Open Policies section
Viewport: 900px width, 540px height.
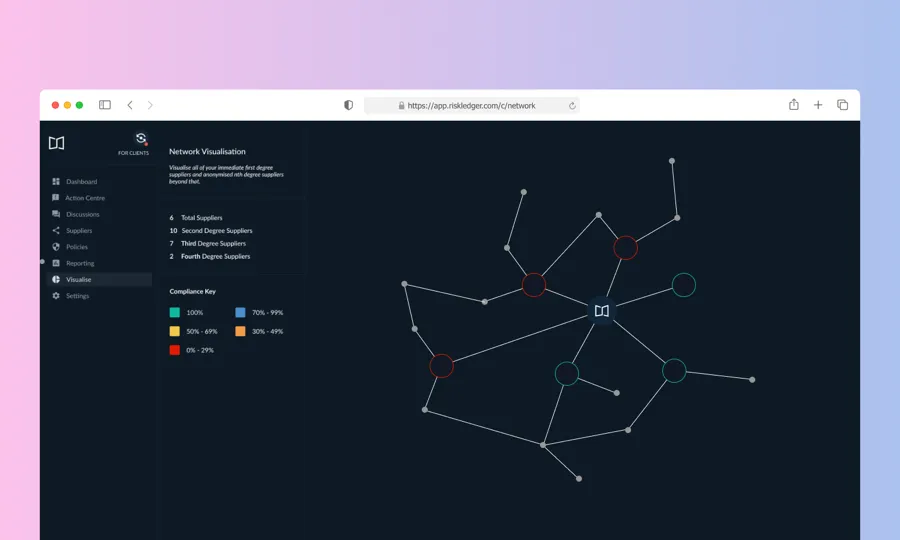(x=76, y=247)
